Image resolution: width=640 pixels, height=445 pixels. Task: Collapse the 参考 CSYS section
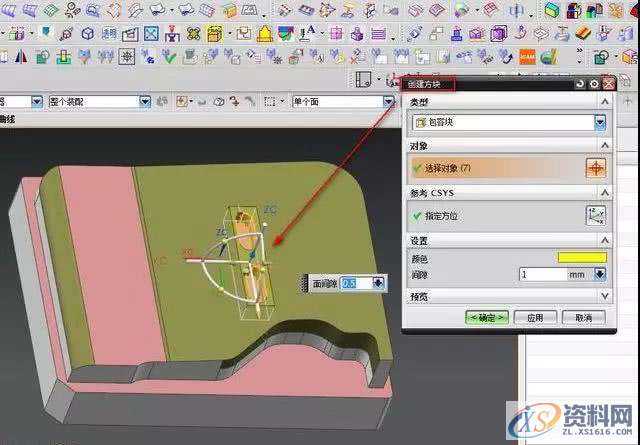pos(605,192)
